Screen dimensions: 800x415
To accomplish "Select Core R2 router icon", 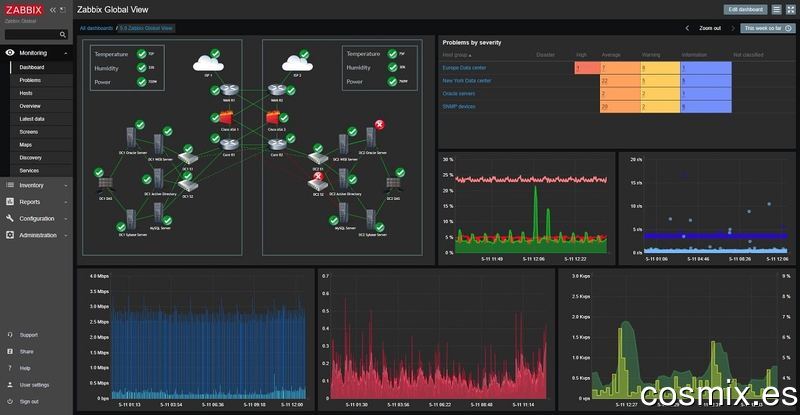I will pyautogui.click(x=277, y=144).
